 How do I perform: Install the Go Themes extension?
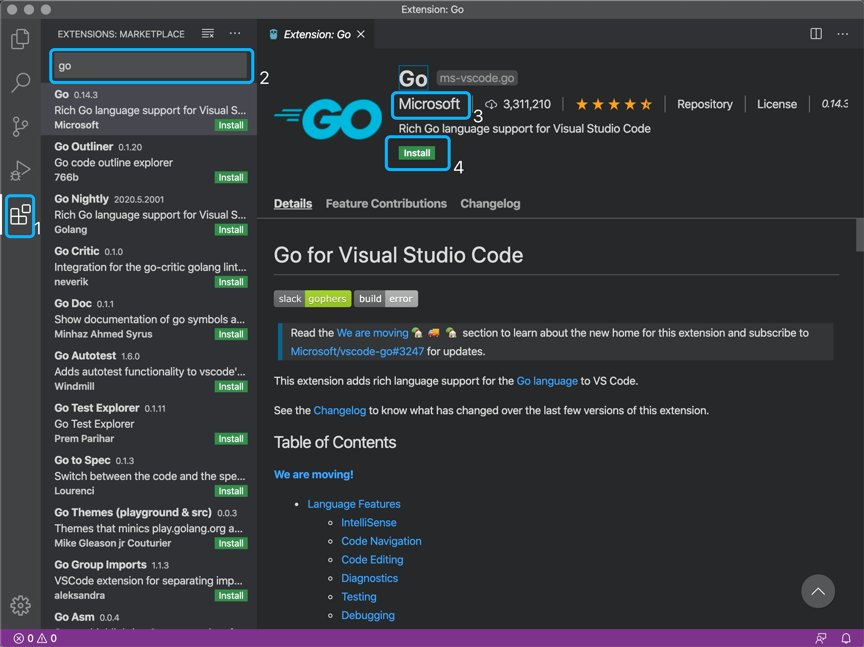pos(231,543)
